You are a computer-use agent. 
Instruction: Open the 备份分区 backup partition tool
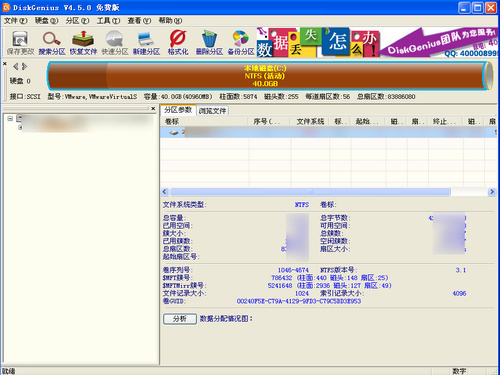(241, 43)
